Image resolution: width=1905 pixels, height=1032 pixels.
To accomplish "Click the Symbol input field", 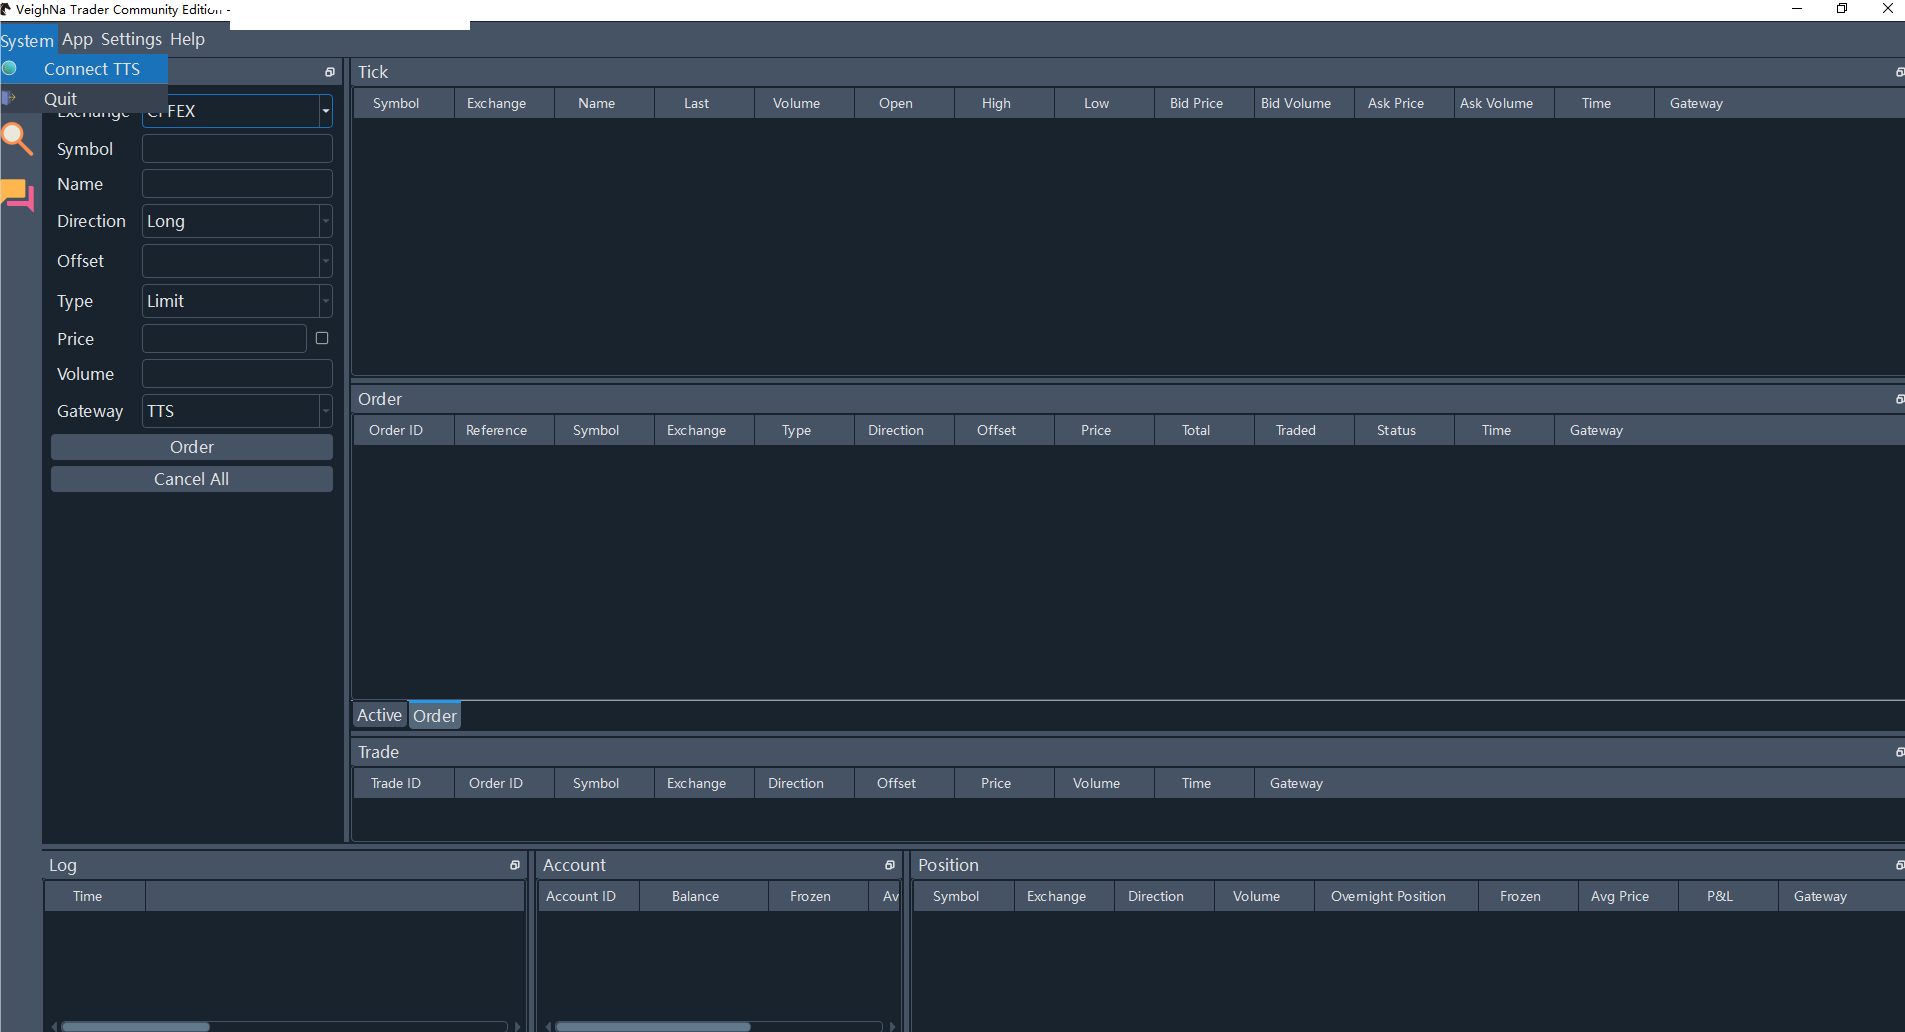I will (237, 149).
